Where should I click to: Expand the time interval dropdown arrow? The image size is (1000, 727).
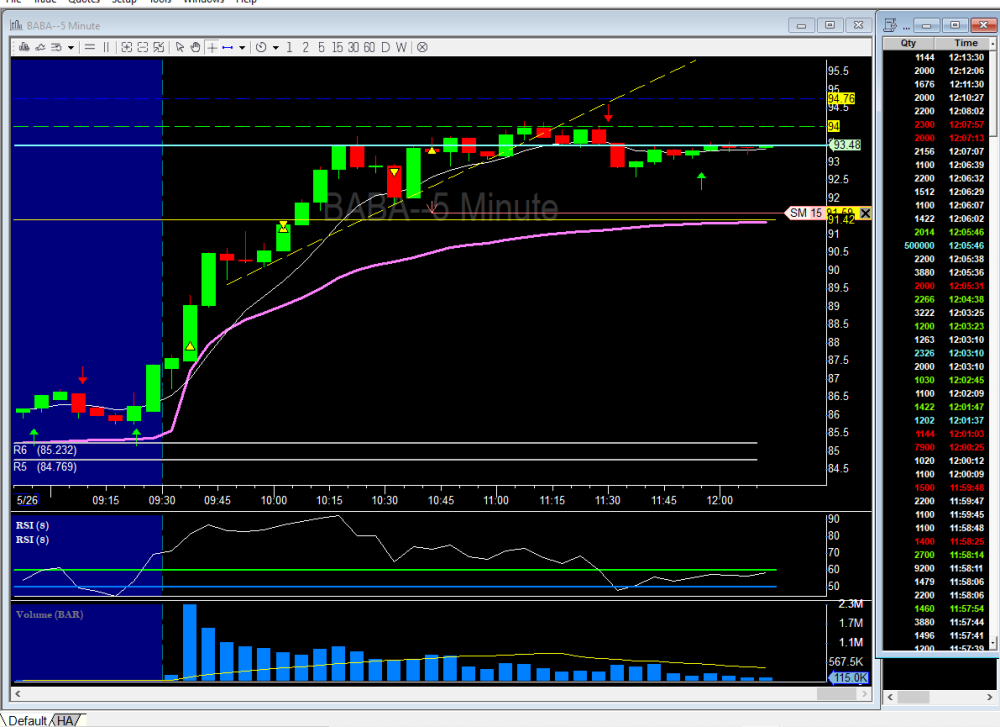point(276,47)
